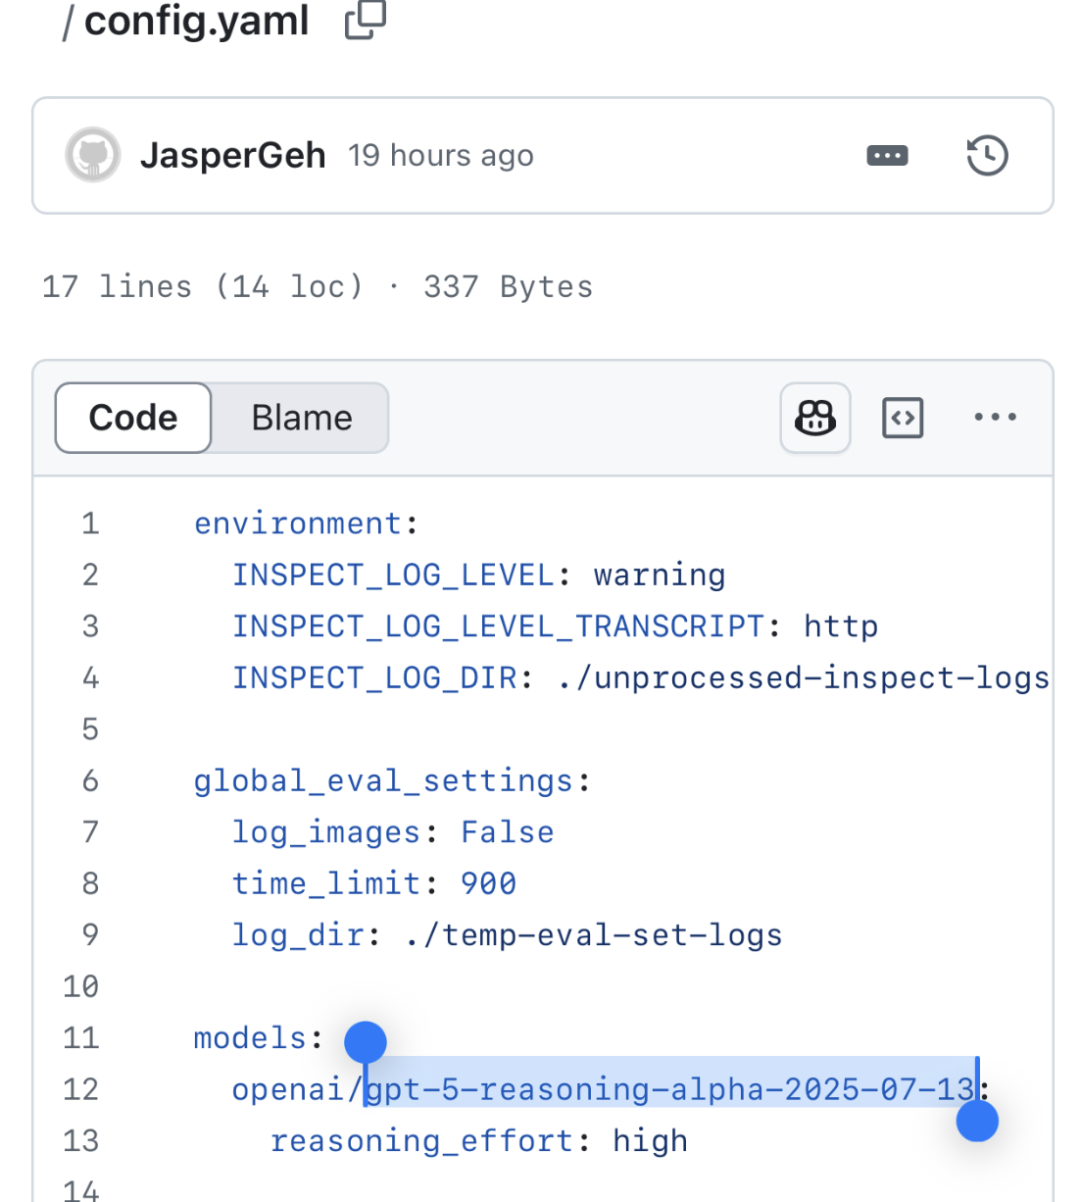The image size is (1080, 1202).
Task: Open the Copilot assistant icon
Action: (x=815, y=418)
